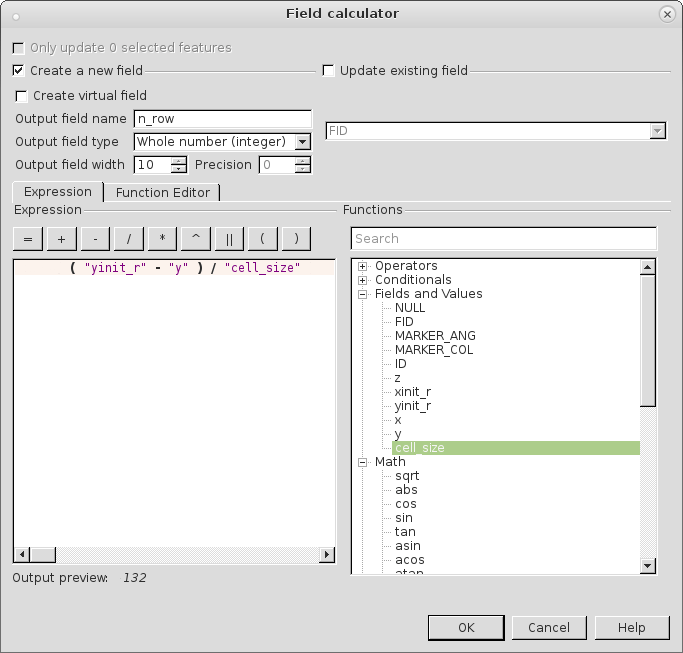683x653 pixels.
Task: Click inside the expression editor area
Action: [174, 405]
